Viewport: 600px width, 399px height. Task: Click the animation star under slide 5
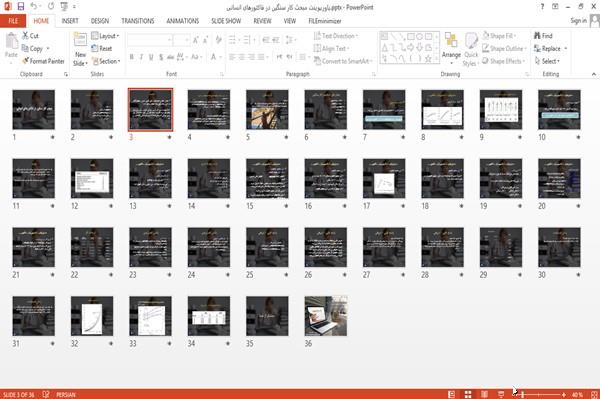286,137
